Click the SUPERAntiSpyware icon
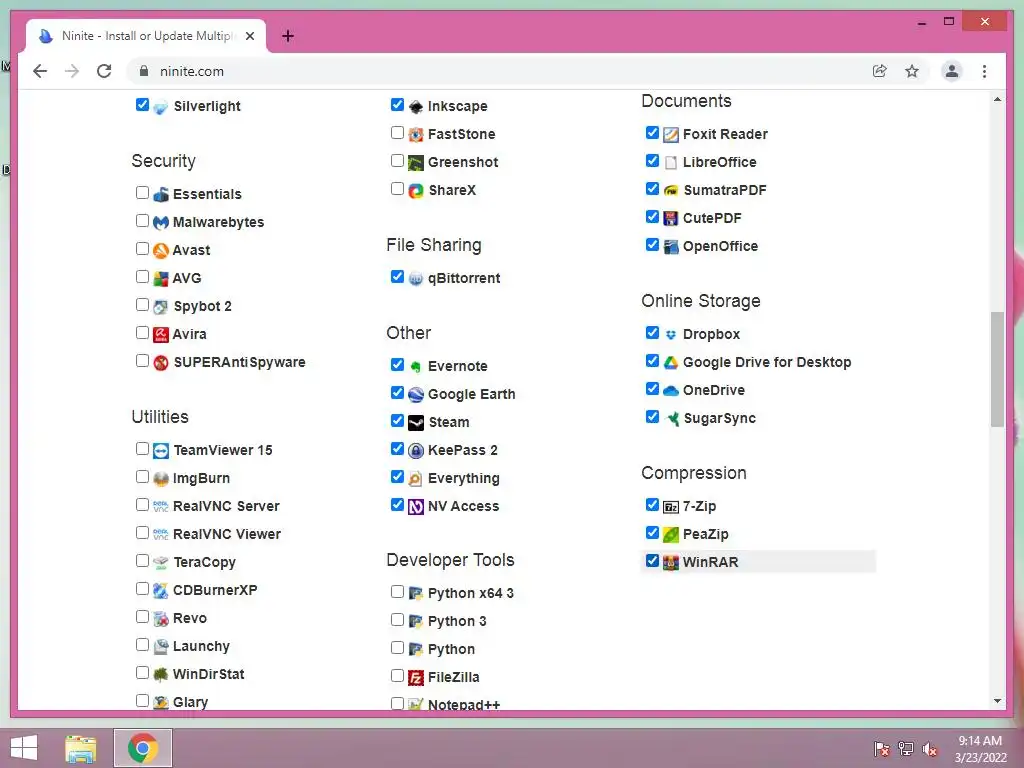The width and height of the screenshot is (1024, 768). [x=161, y=362]
